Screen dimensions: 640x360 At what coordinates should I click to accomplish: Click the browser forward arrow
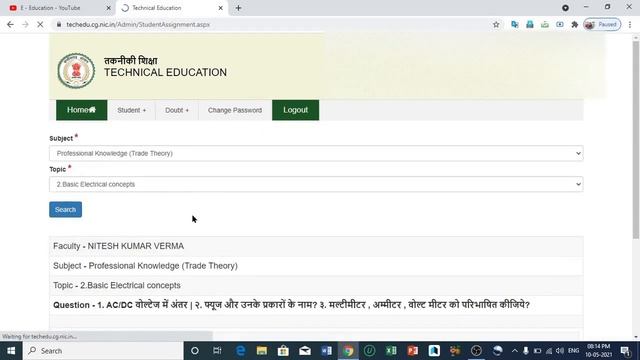tap(25, 24)
